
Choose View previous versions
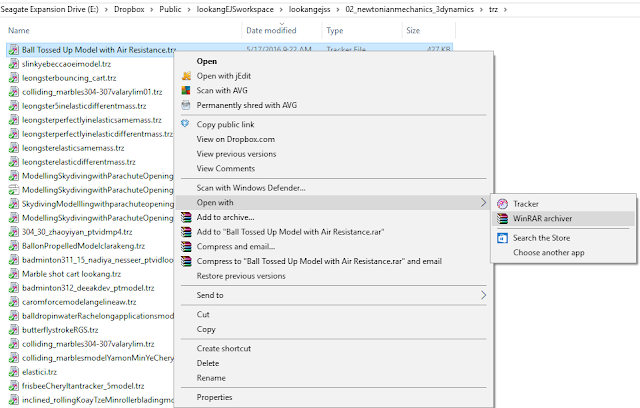coord(236,154)
